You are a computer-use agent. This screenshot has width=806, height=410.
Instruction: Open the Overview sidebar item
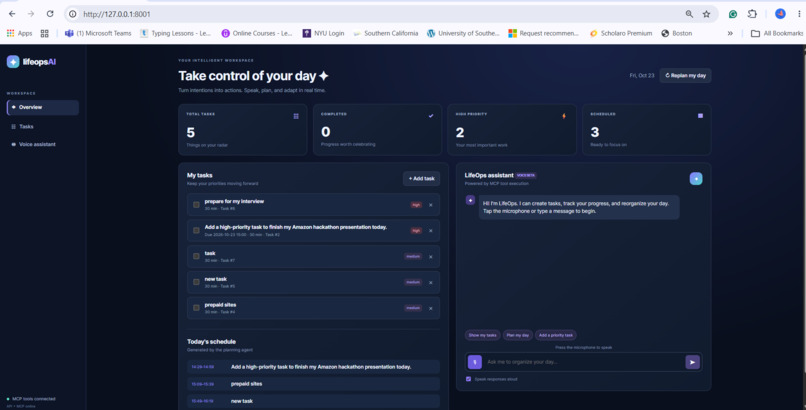click(43, 107)
